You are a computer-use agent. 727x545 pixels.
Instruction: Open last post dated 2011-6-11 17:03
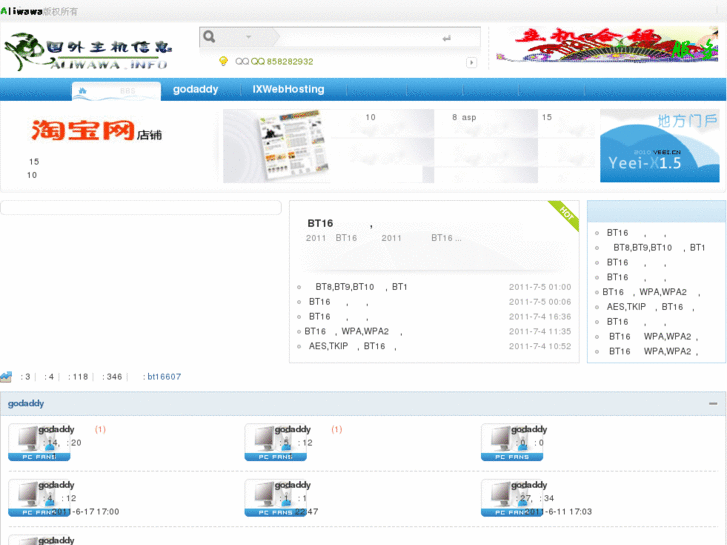click(x=559, y=512)
